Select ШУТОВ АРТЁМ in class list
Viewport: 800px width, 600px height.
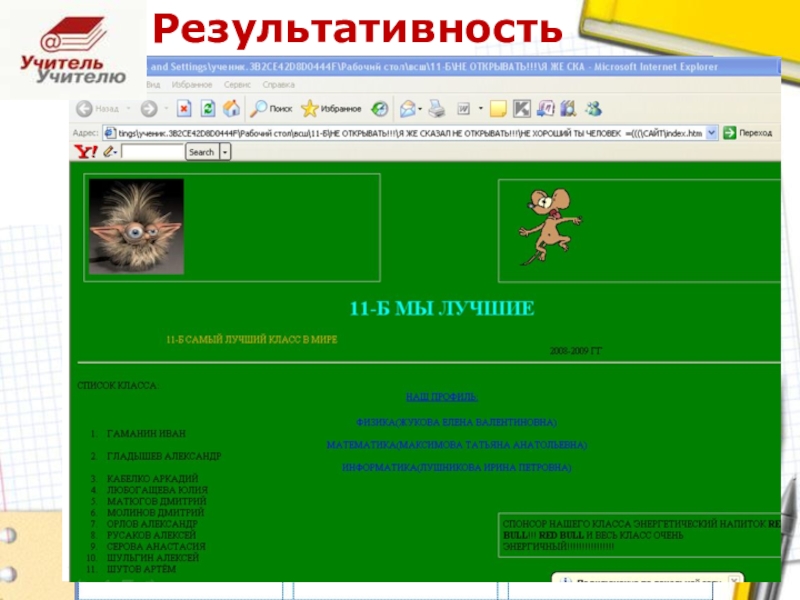point(141,568)
